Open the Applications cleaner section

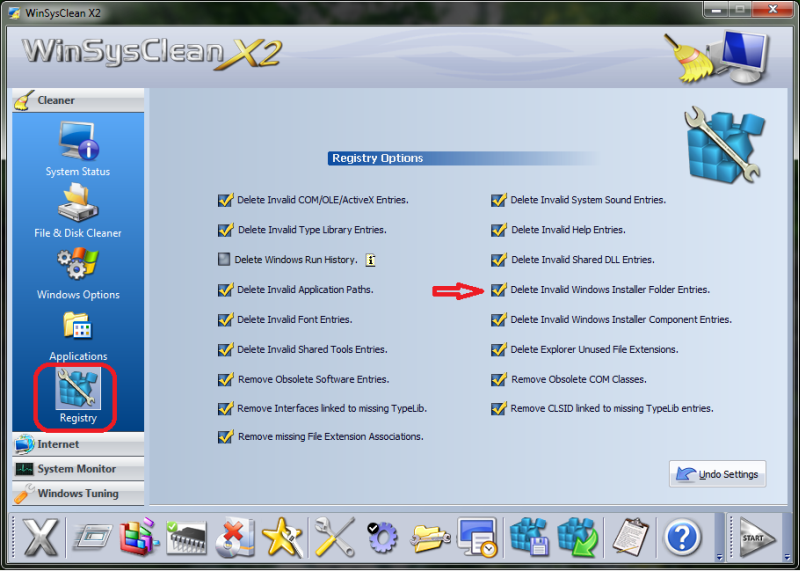pyautogui.click(x=78, y=336)
